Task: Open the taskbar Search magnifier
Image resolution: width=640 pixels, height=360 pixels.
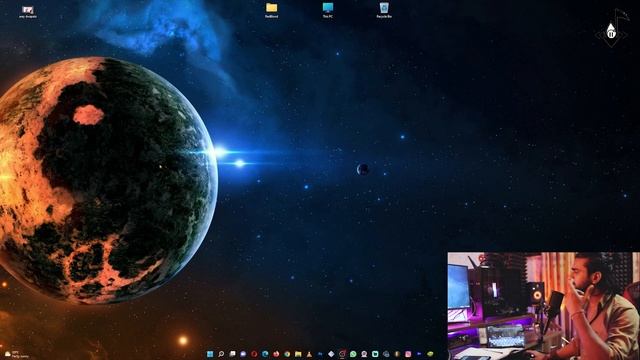Action: pyautogui.click(x=221, y=354)
